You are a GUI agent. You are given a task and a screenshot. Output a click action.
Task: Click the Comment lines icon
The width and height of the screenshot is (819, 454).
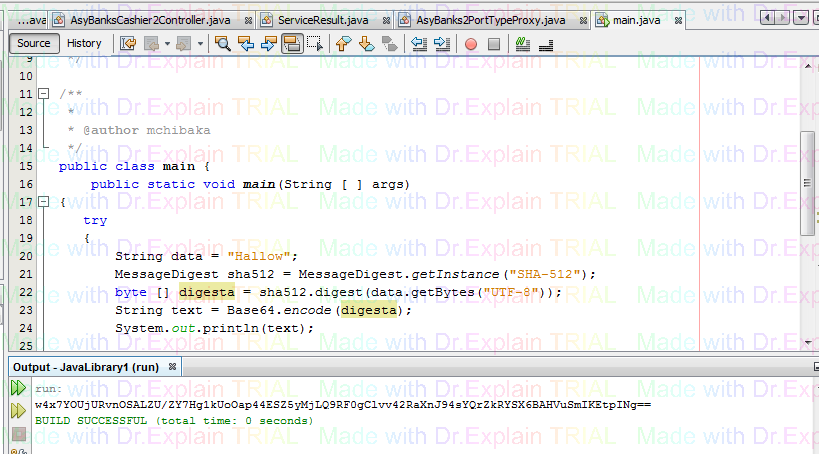click(x=522, y=44)
